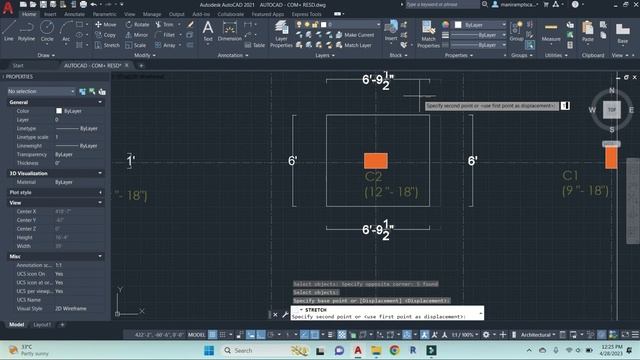Select the Line tool
The image size is (640, 360).
point(9,31)
